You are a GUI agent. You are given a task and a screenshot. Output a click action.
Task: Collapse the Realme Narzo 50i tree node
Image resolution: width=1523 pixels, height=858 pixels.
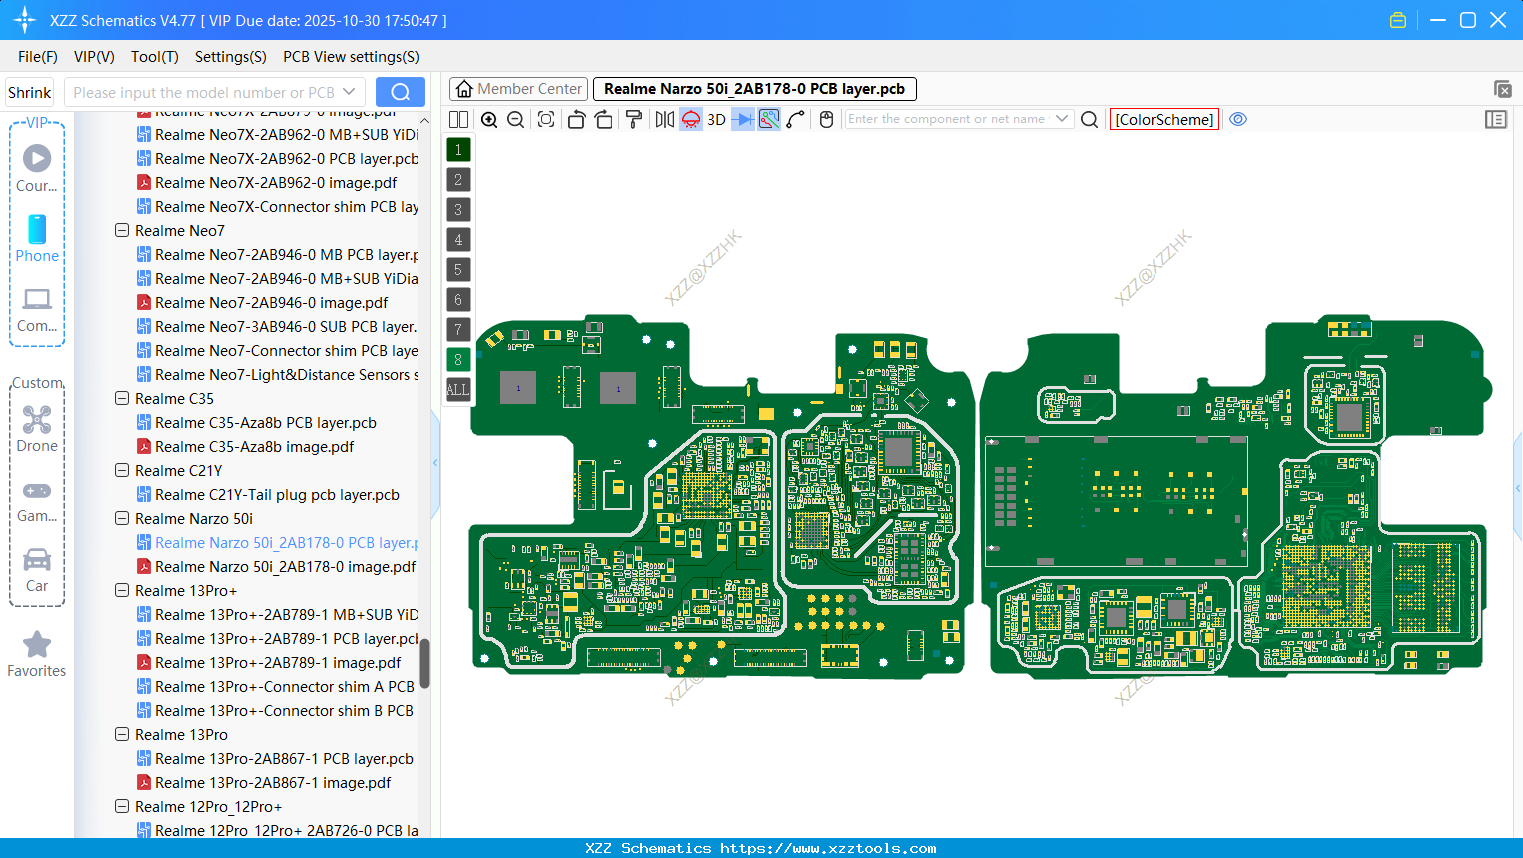pyautogui.click(x=122, y=518)
